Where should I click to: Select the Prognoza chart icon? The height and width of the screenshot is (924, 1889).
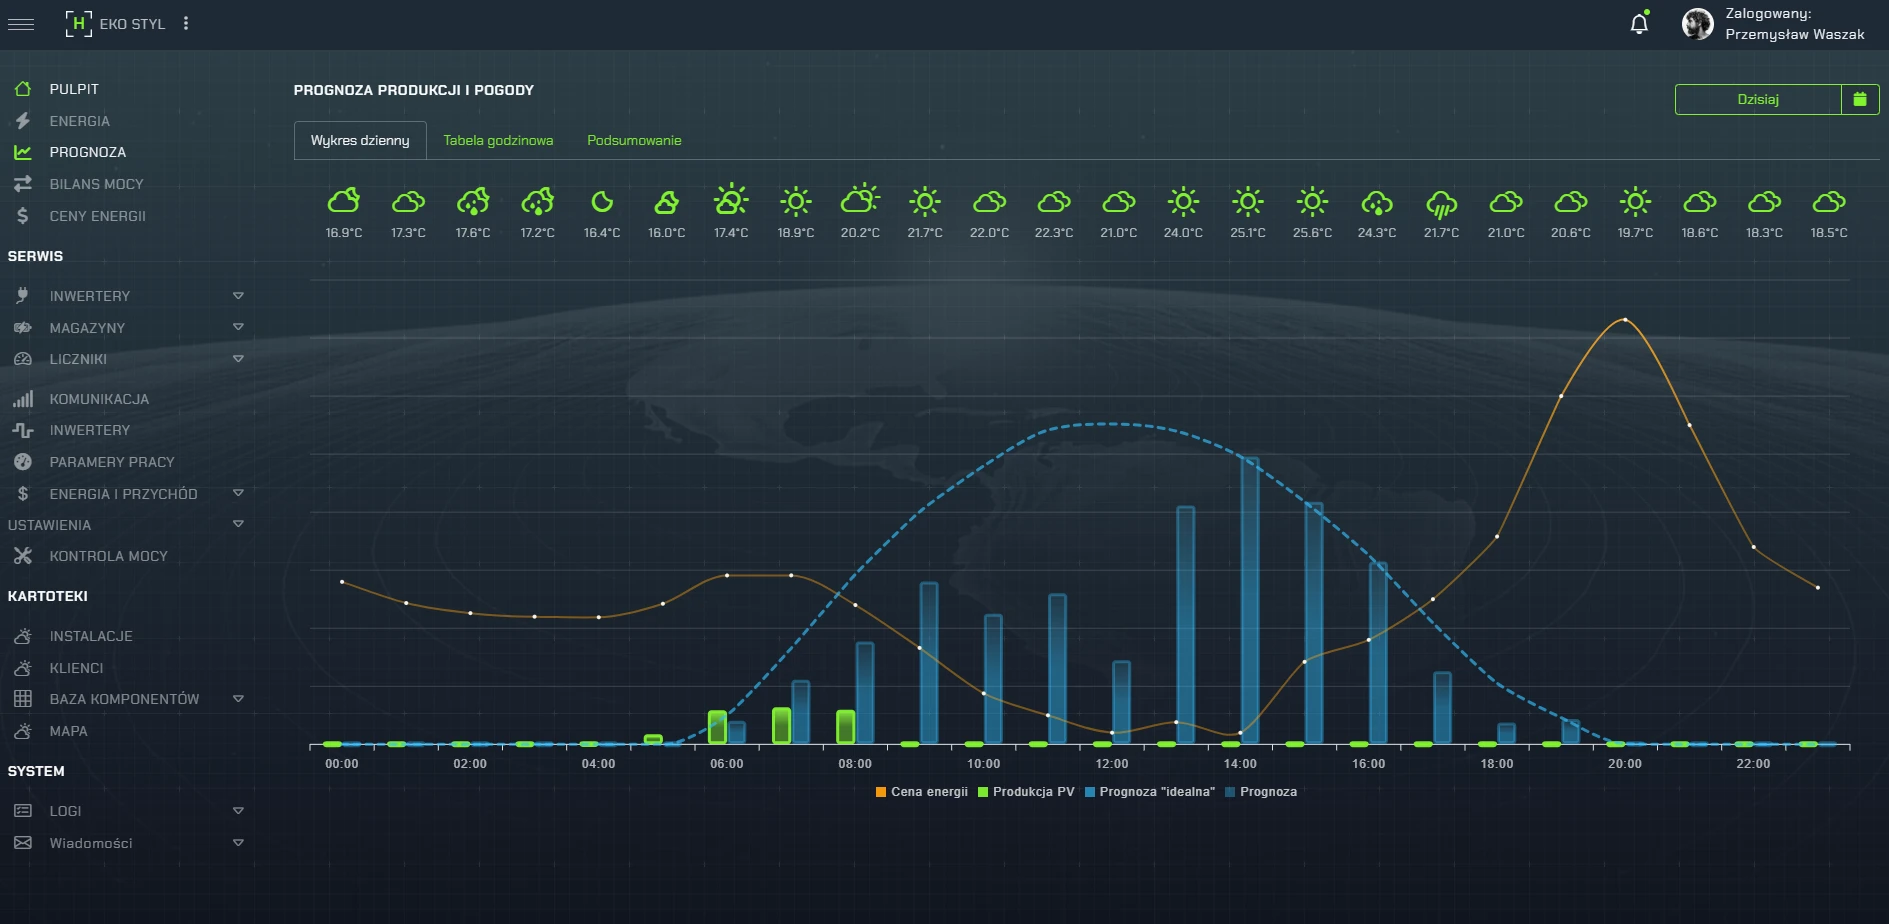[23, 152]
